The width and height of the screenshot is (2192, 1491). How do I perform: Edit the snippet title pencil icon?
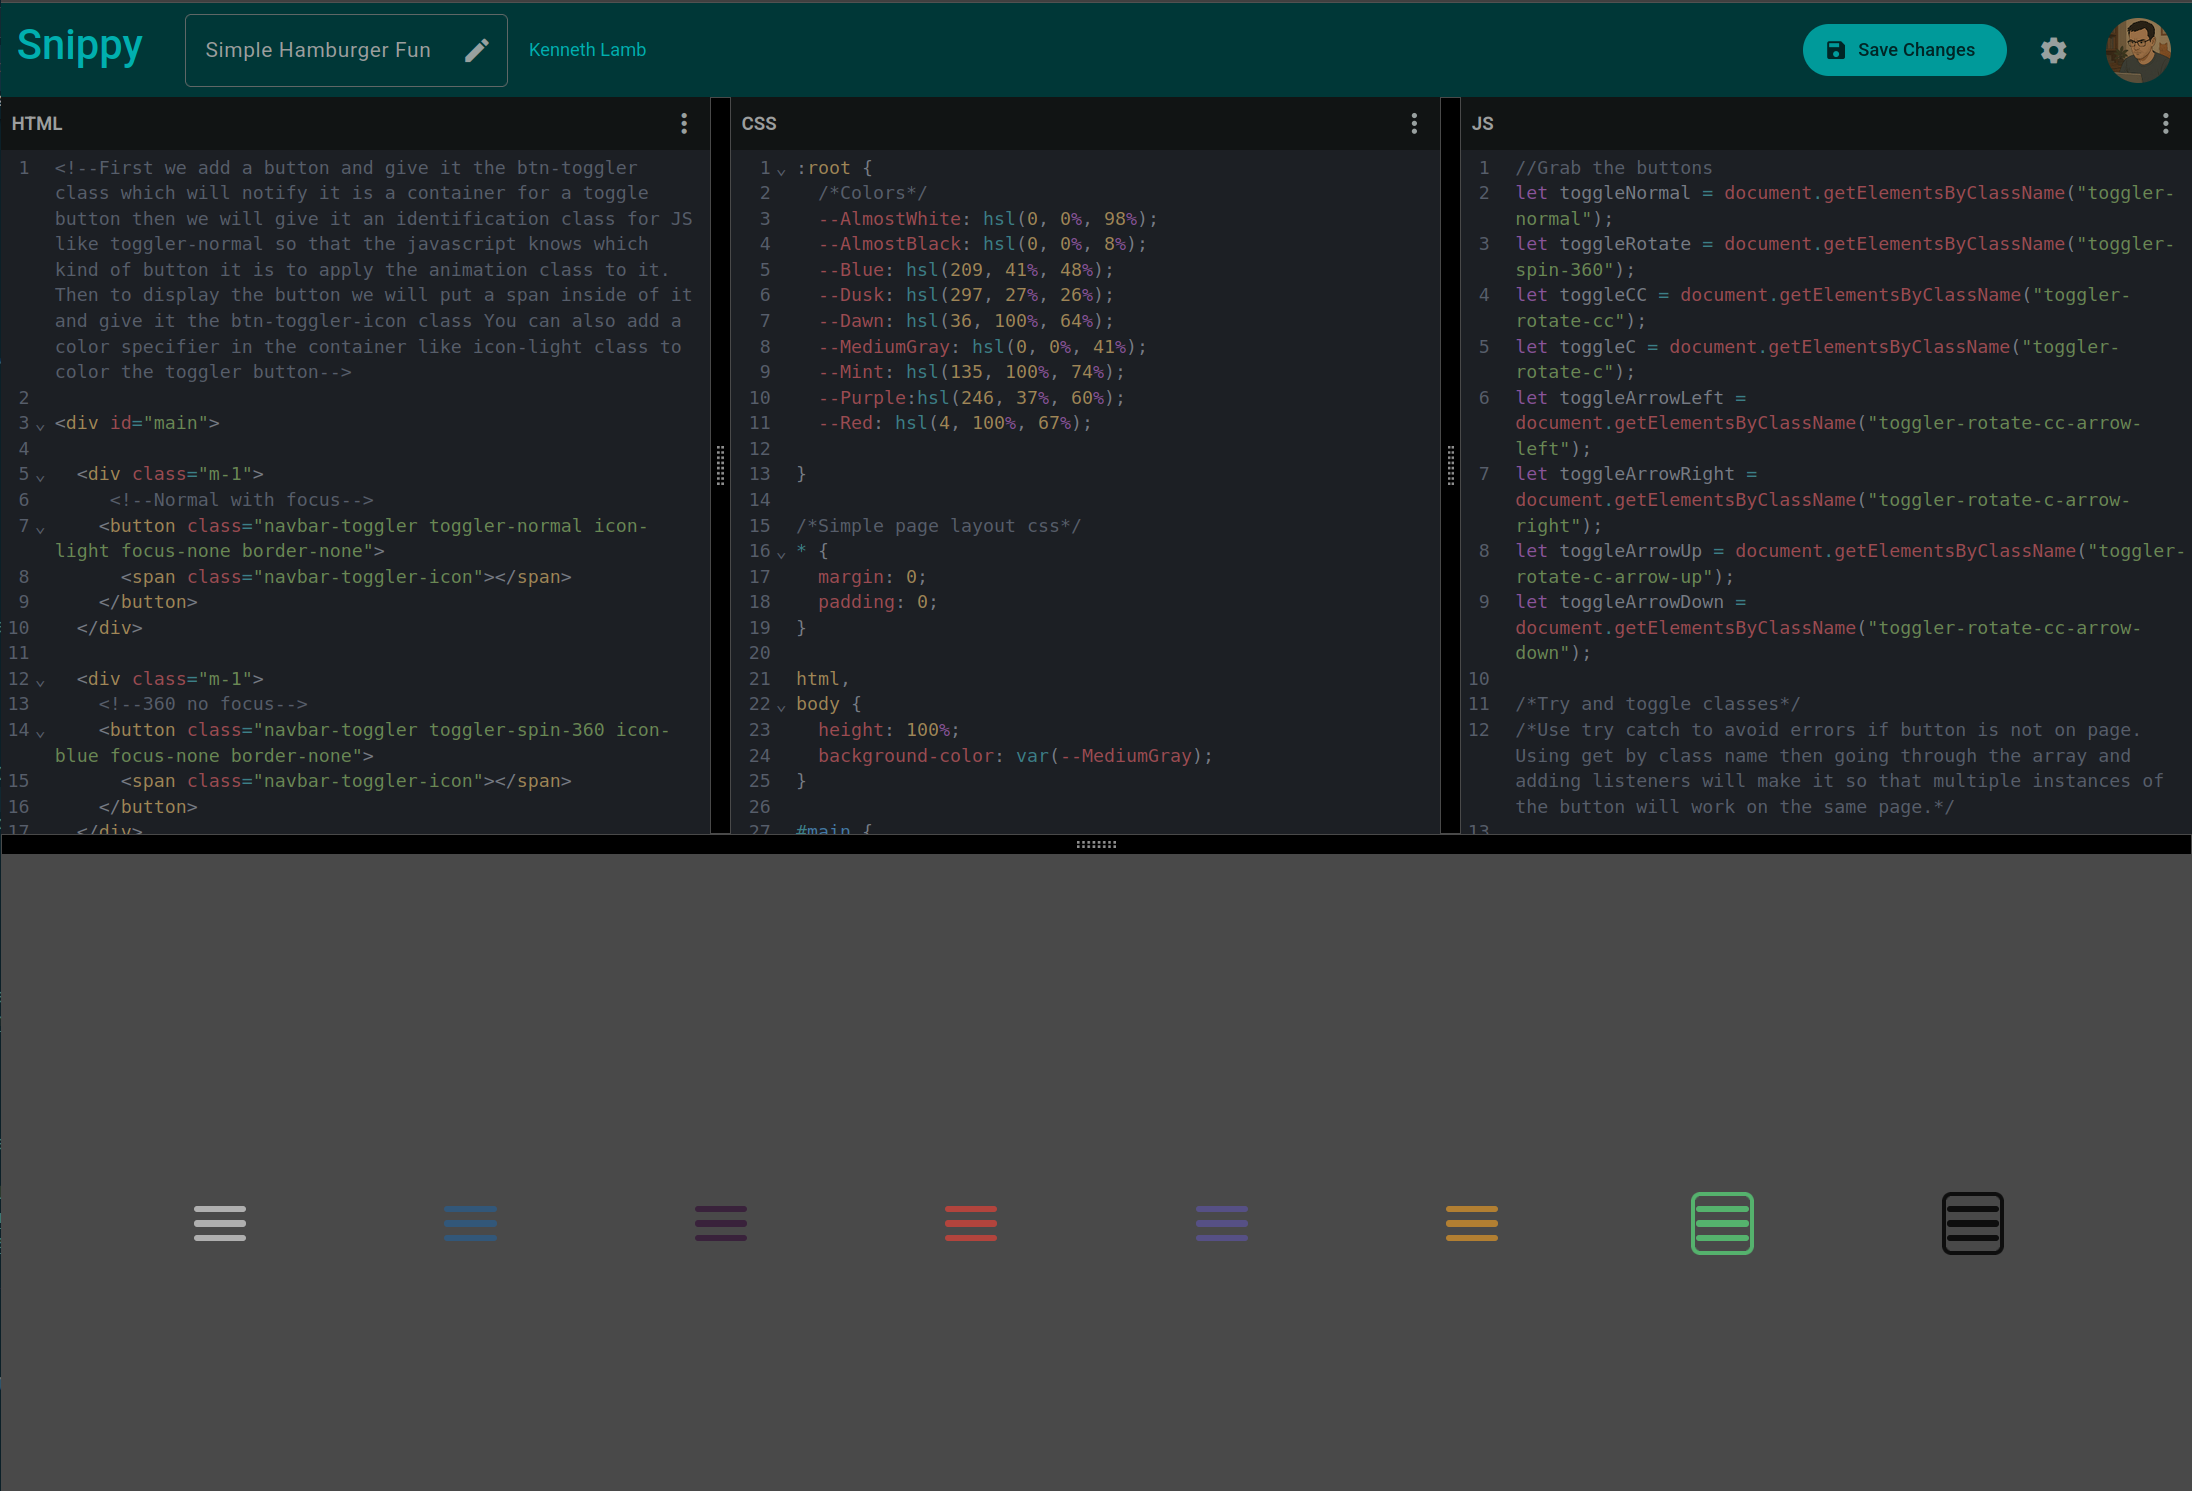(x=477, y=50)
